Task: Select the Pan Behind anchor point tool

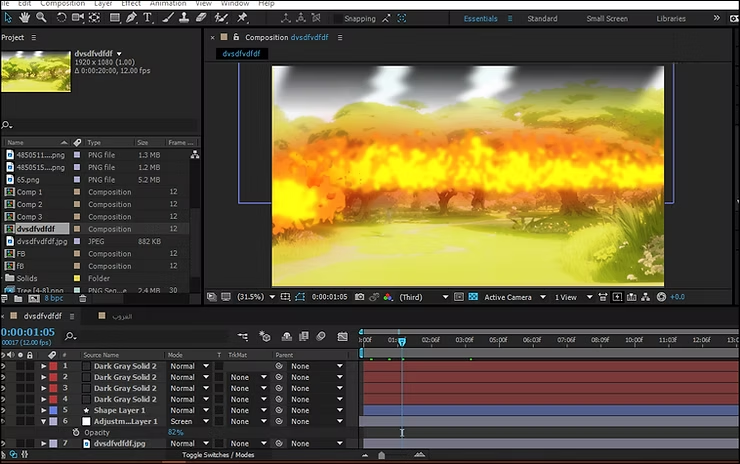Action: 94,18
